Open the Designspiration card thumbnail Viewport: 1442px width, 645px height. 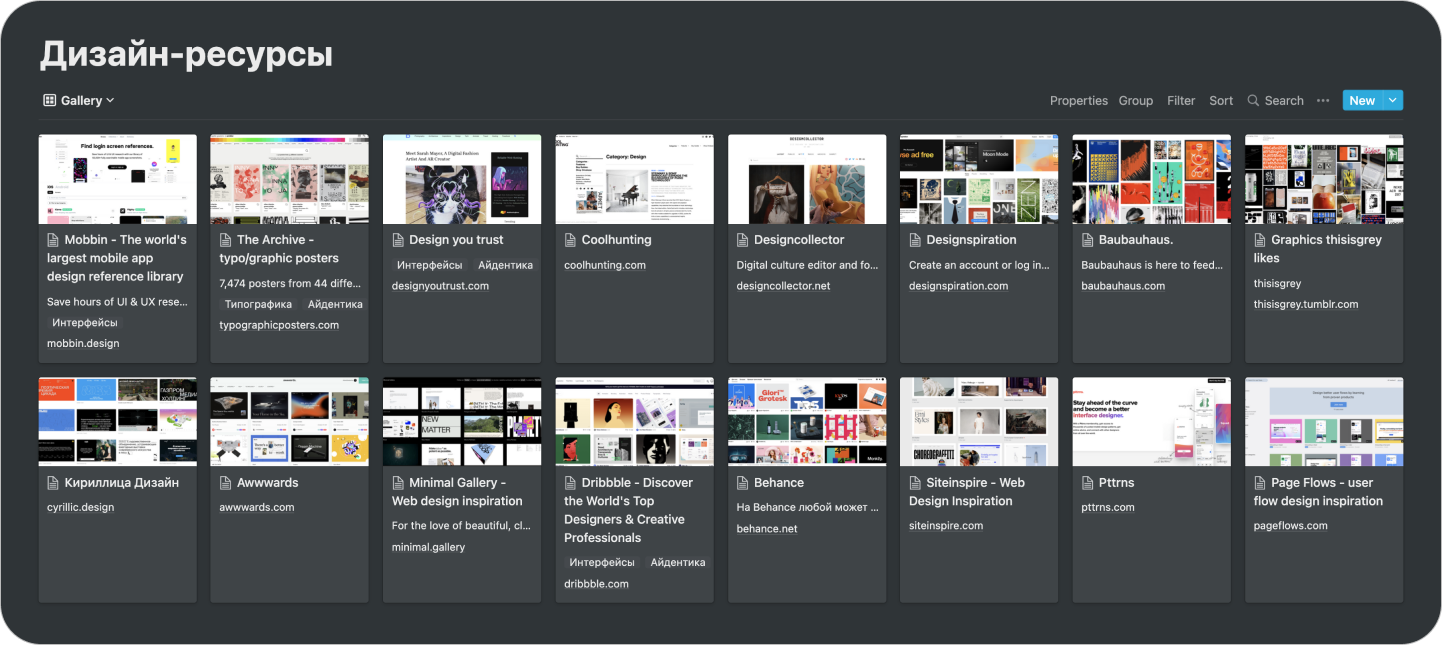(x=979, y=179)
